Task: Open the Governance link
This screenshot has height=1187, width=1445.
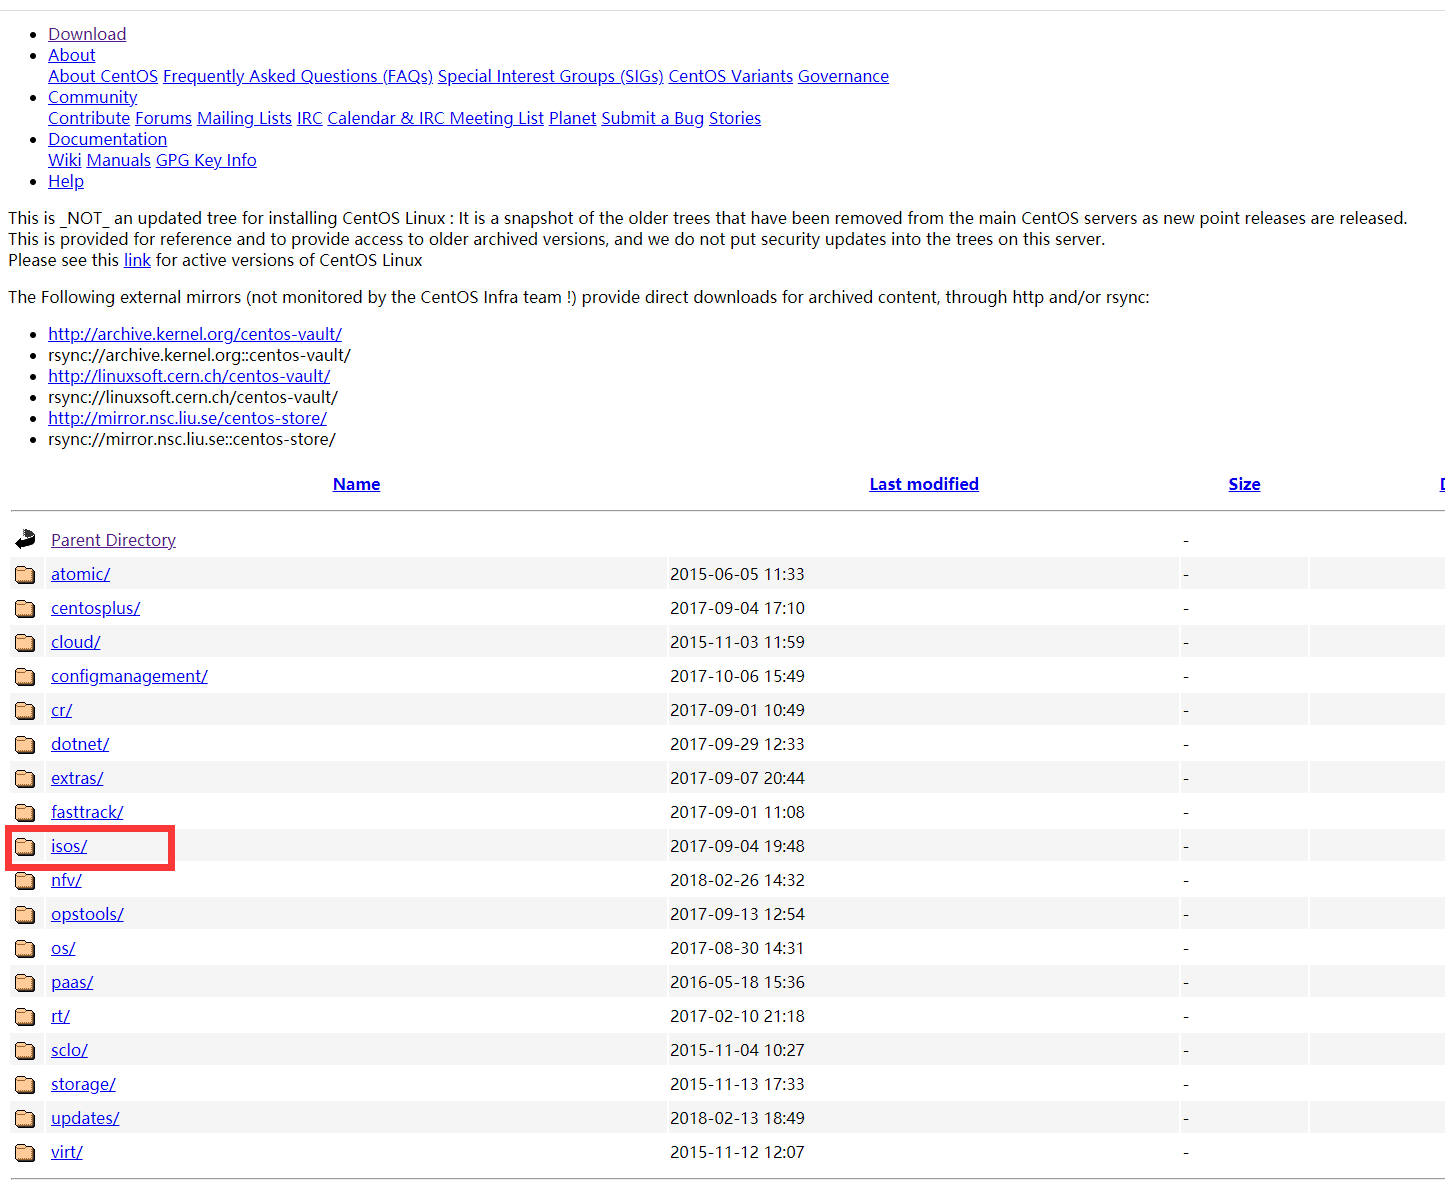Action: pyautogui.click(x=843, y=76)
